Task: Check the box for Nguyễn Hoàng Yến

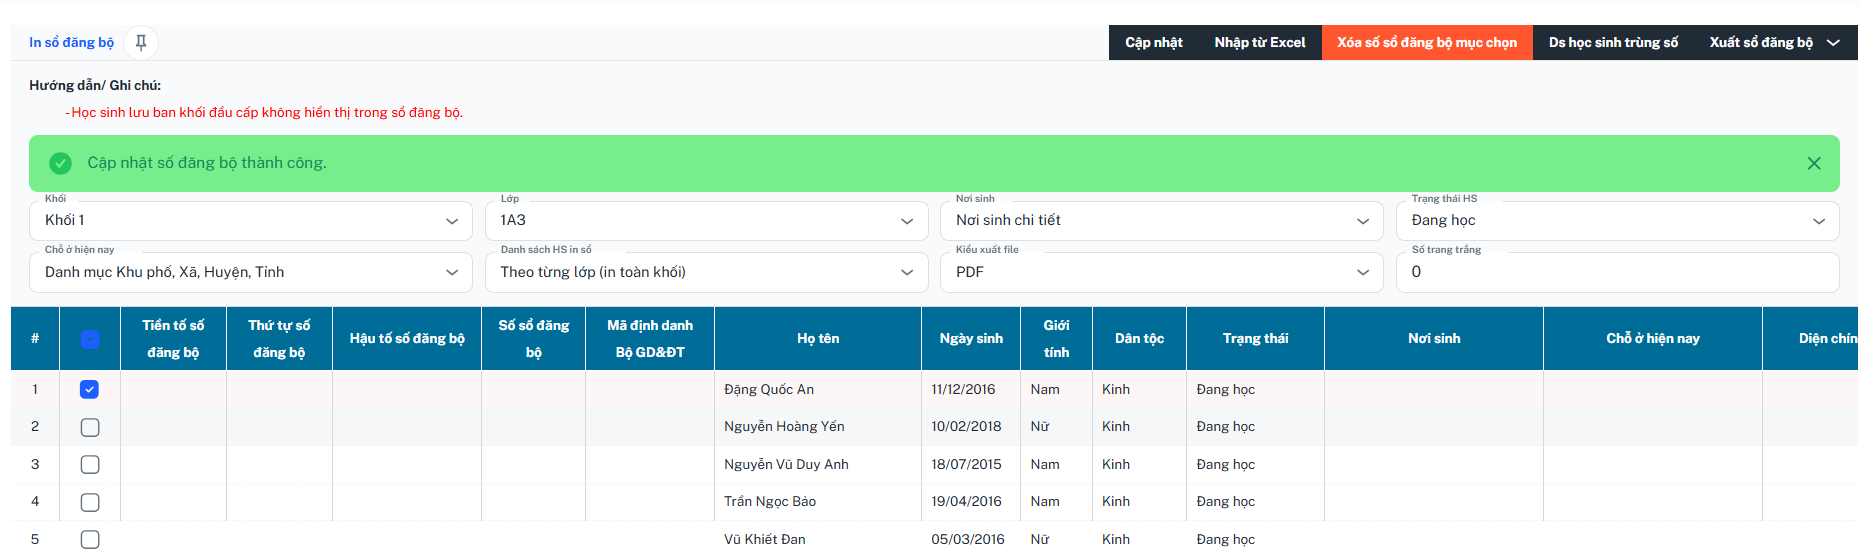Action: click(90, 427)
